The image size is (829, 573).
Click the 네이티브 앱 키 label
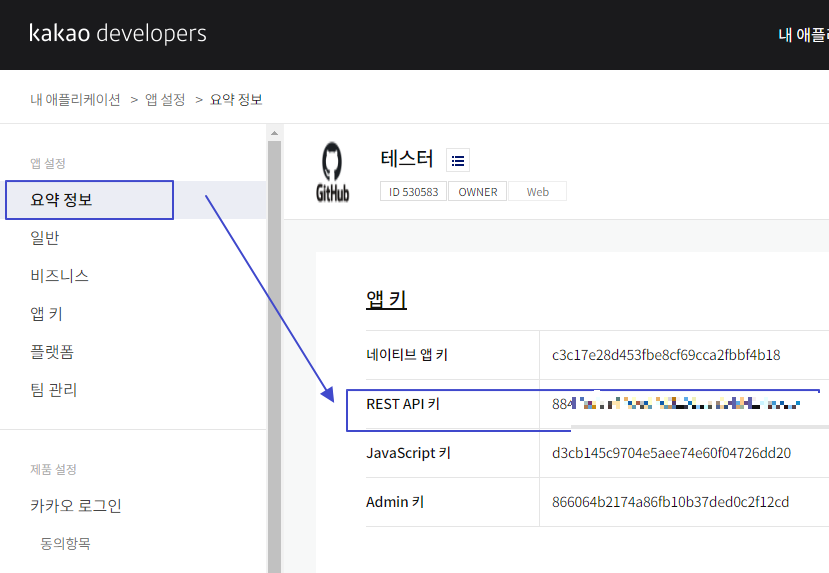[x=407, y=355]
